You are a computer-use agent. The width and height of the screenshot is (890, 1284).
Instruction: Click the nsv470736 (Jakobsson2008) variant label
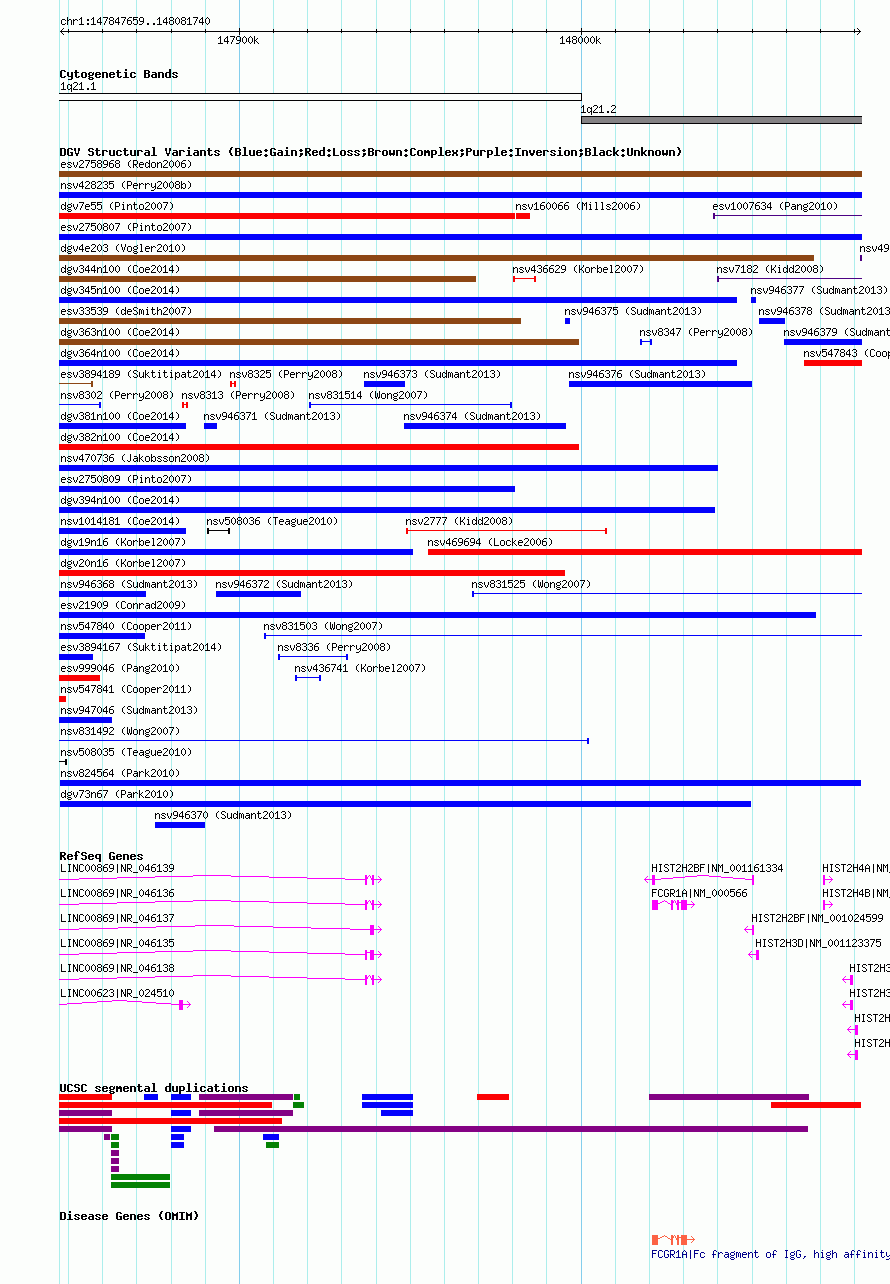(135, 458)
